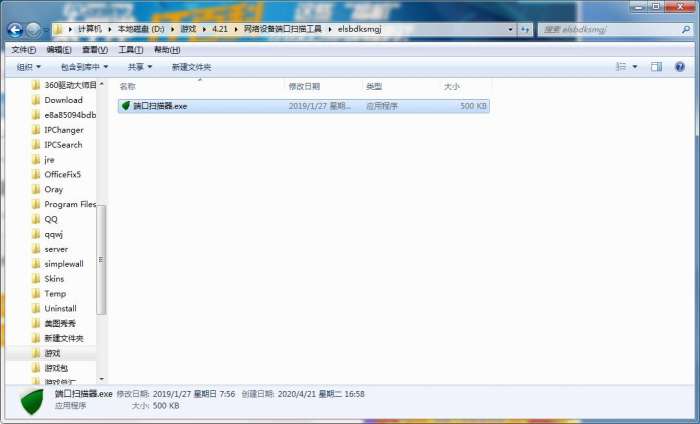Open the Skins folder in the tree

click(x=48, y=279)
